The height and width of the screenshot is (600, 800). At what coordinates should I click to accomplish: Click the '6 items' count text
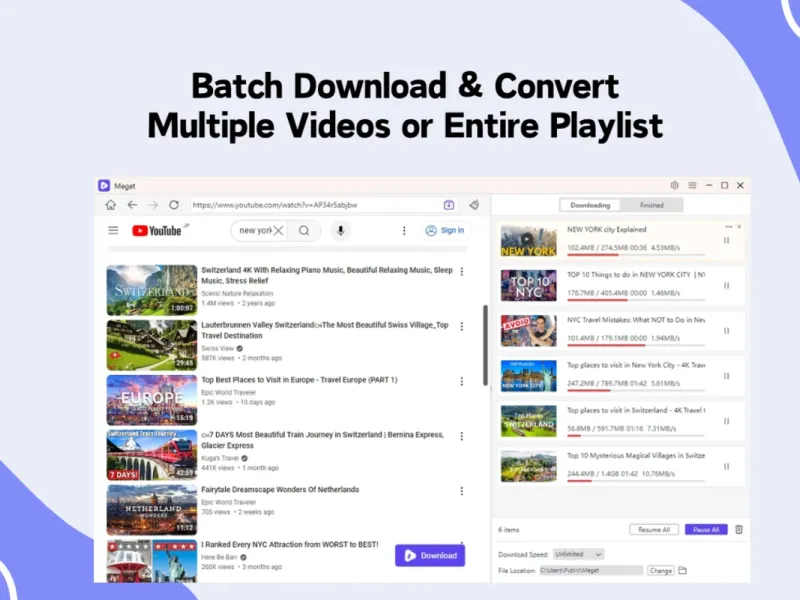[x=508, y=530]
